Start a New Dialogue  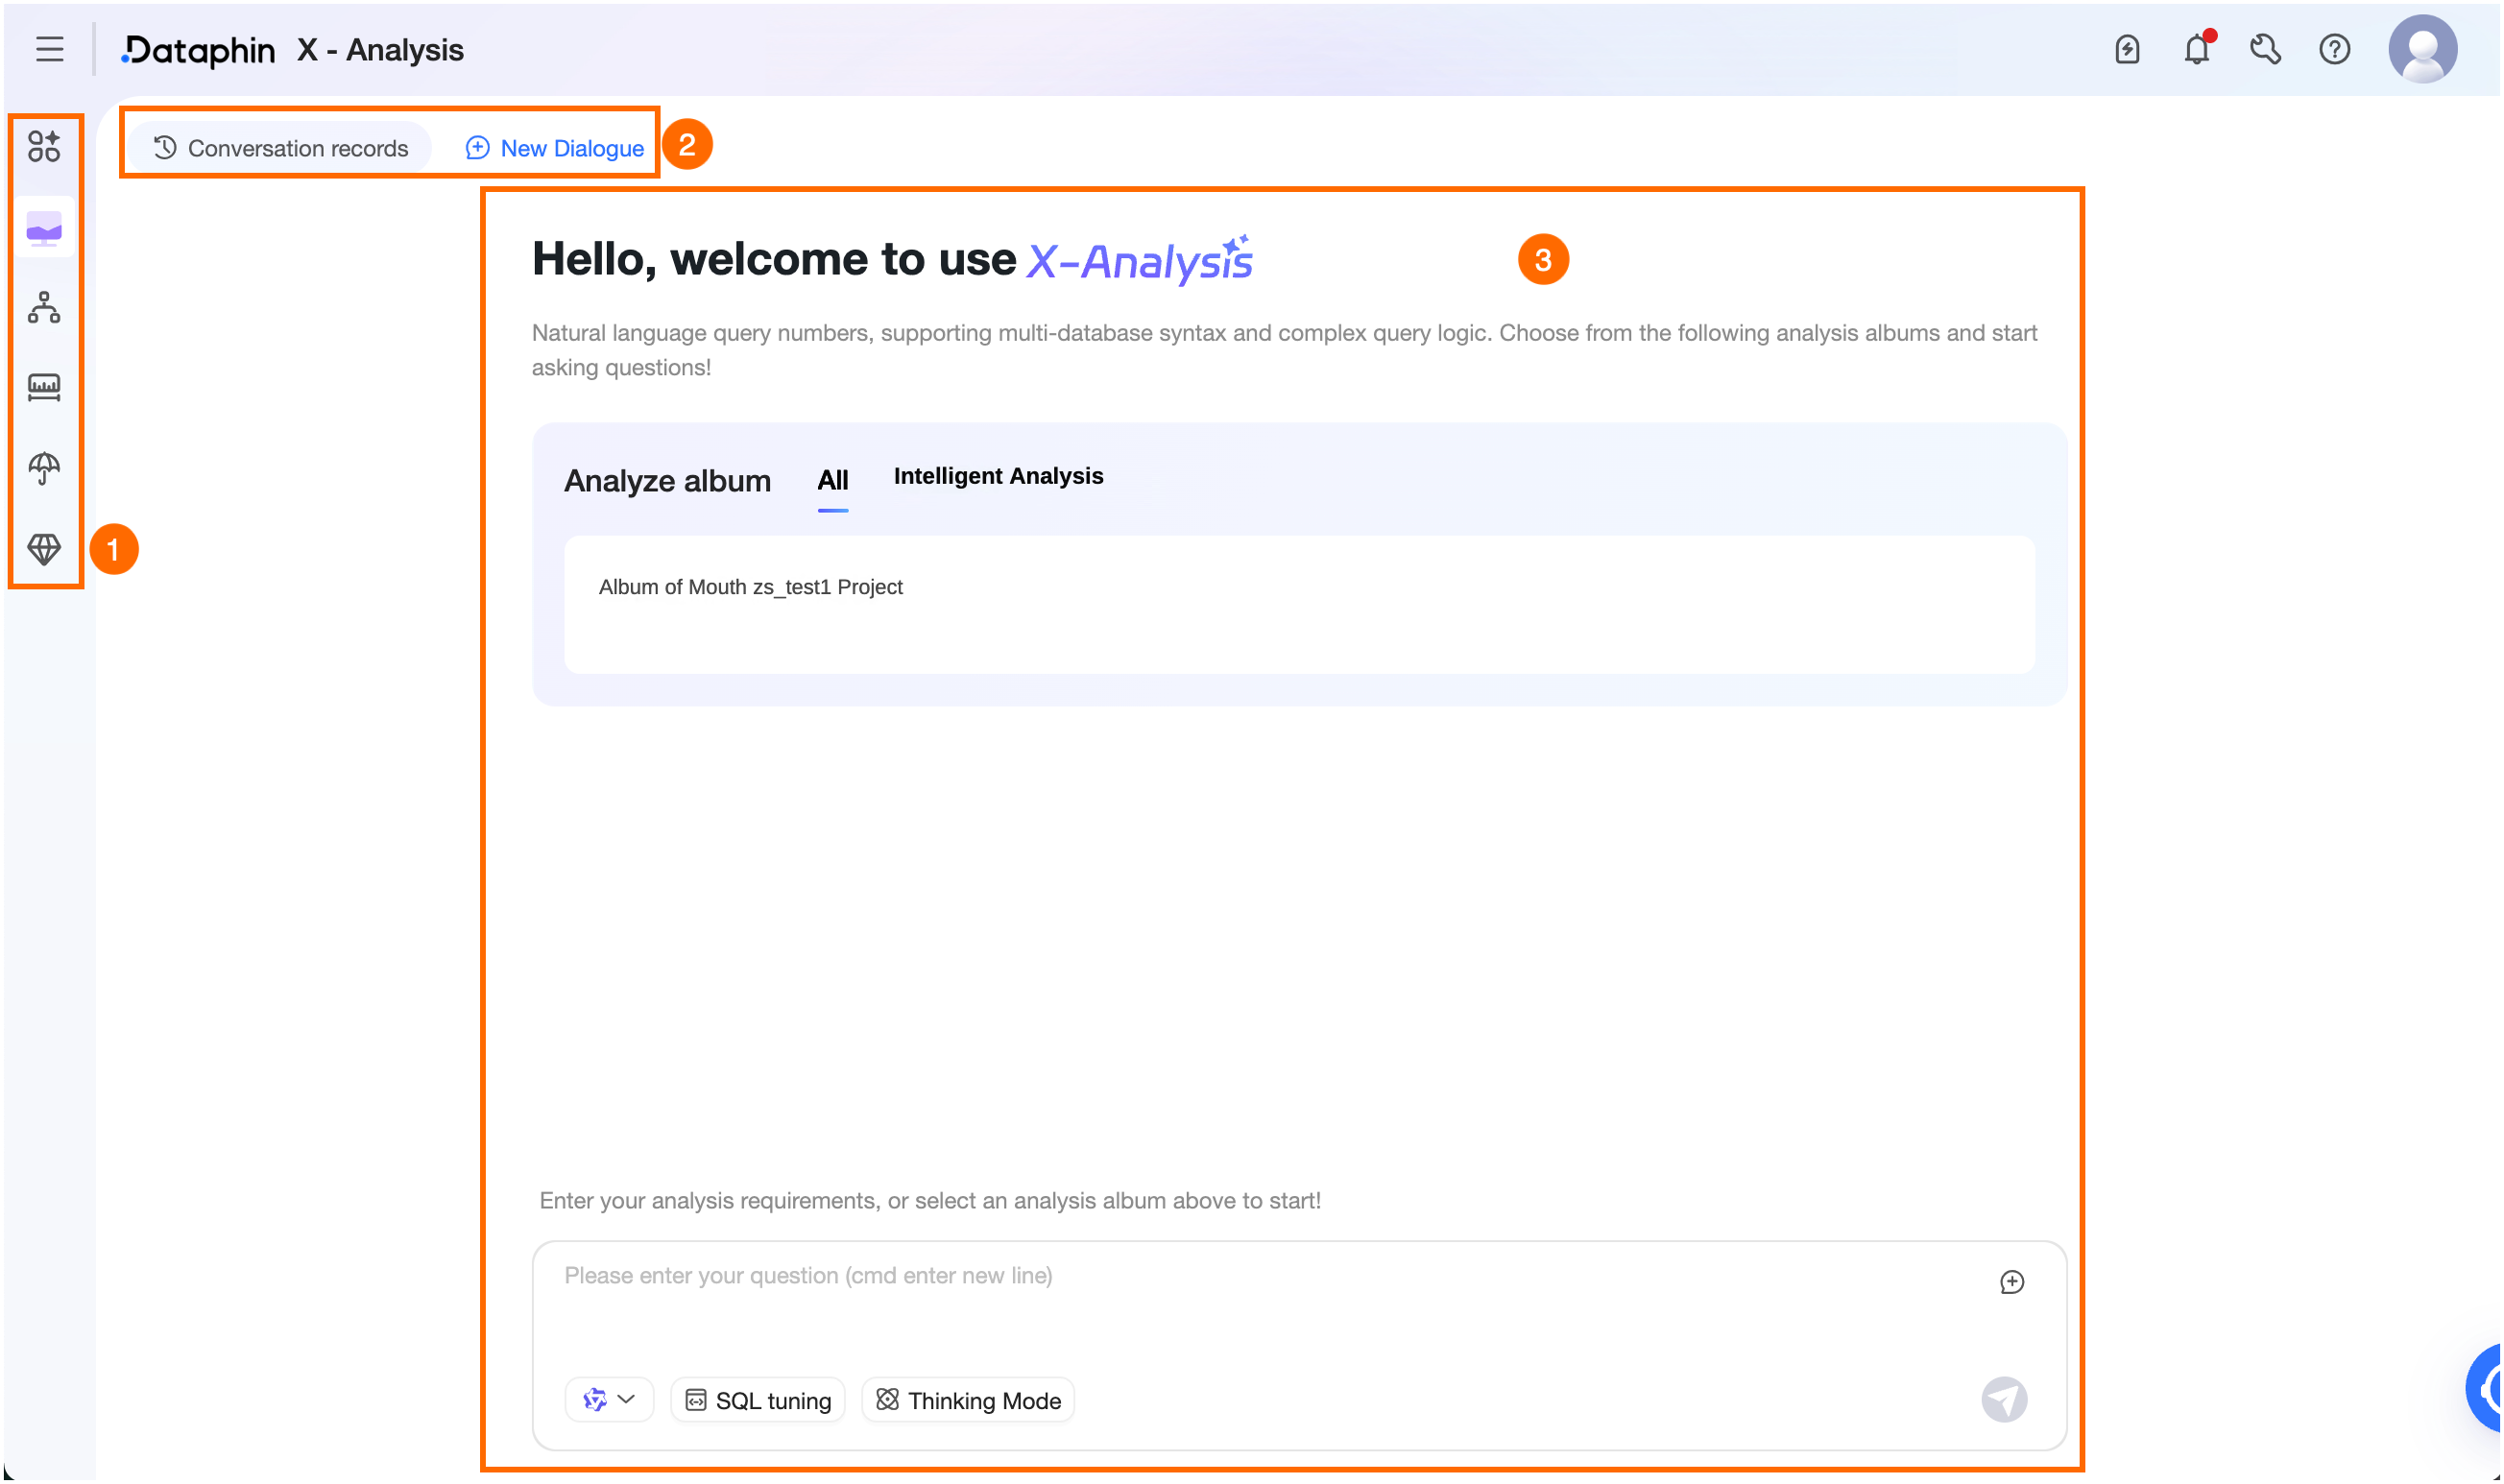click(x=555, y=148)
